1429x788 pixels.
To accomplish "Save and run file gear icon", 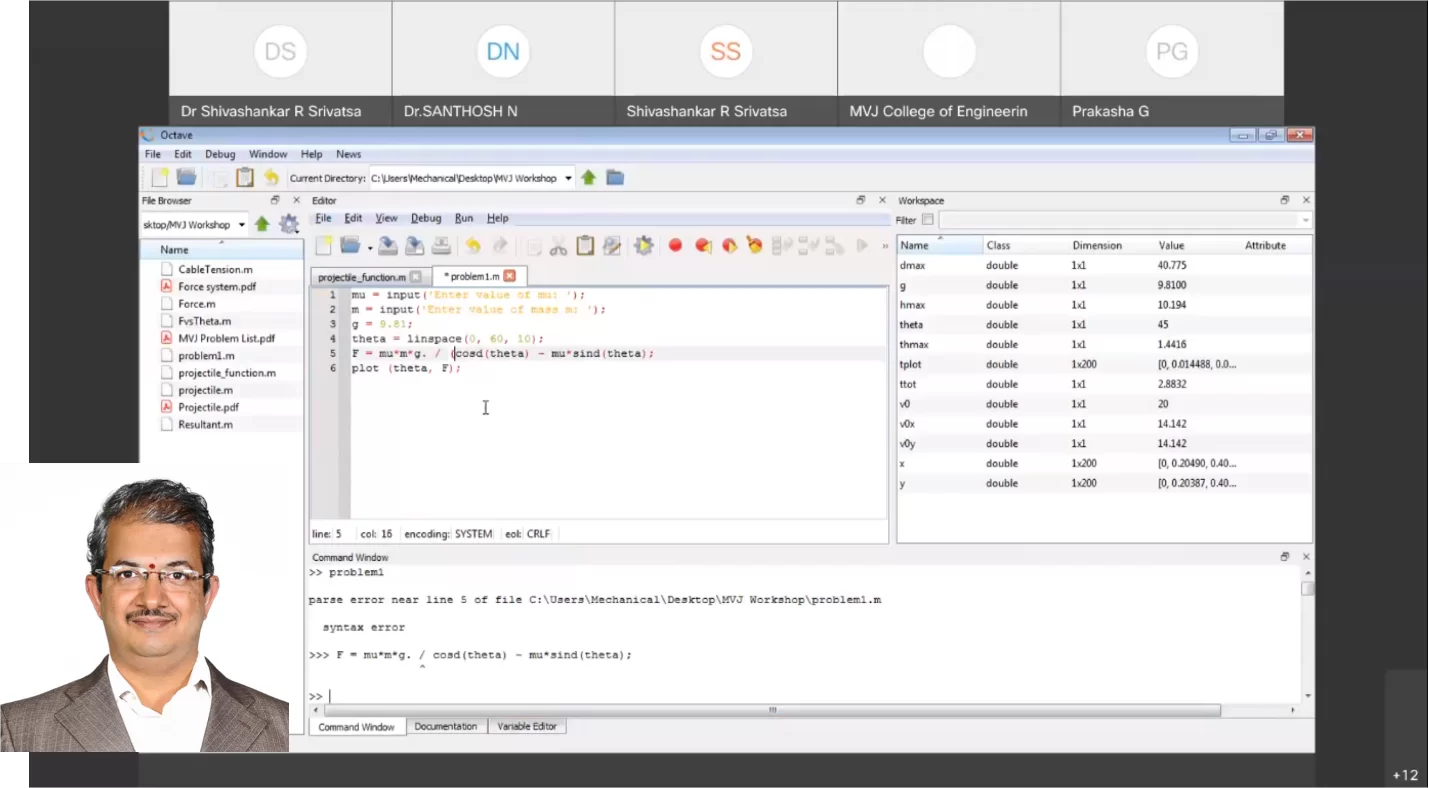I will (643, 245).
